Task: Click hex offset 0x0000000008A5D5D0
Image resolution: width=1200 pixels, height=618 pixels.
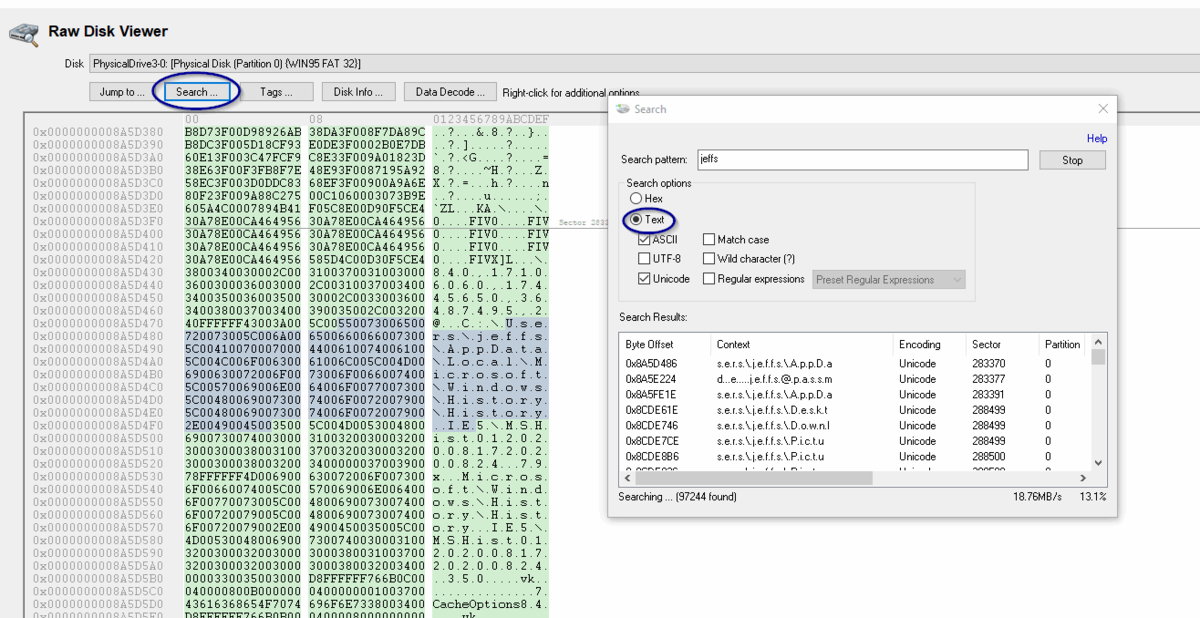Action: 98,604
